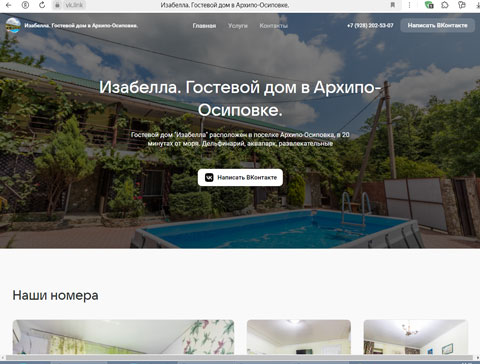Viewport: 480px width, 364px height.
Task: Click the "Наши номера" section heading
Action: (x=55, y=295)
